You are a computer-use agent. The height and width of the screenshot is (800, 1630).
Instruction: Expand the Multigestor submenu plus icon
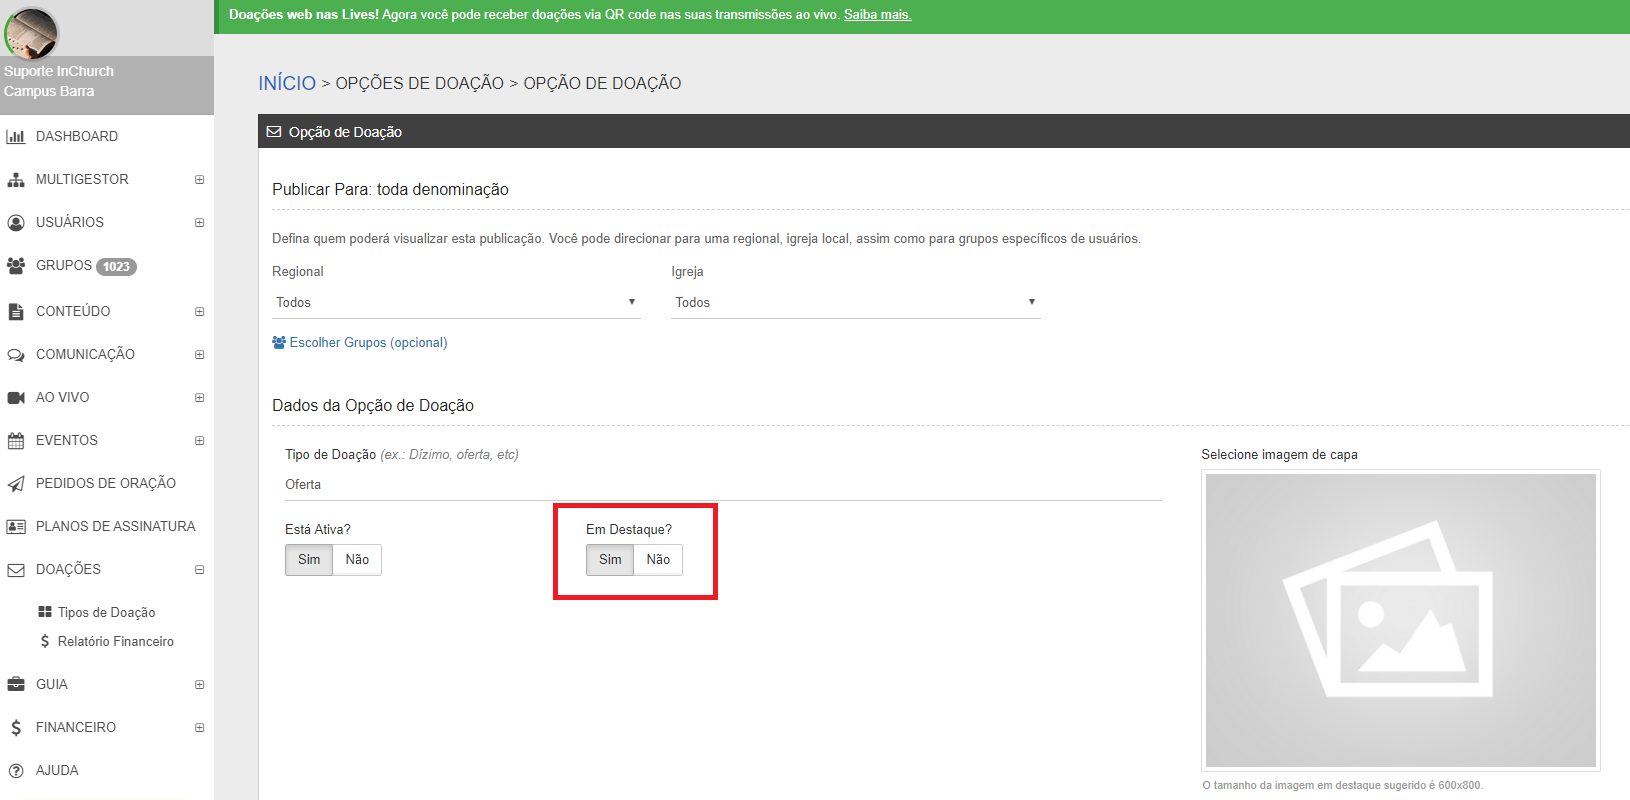tap(200, 180)
